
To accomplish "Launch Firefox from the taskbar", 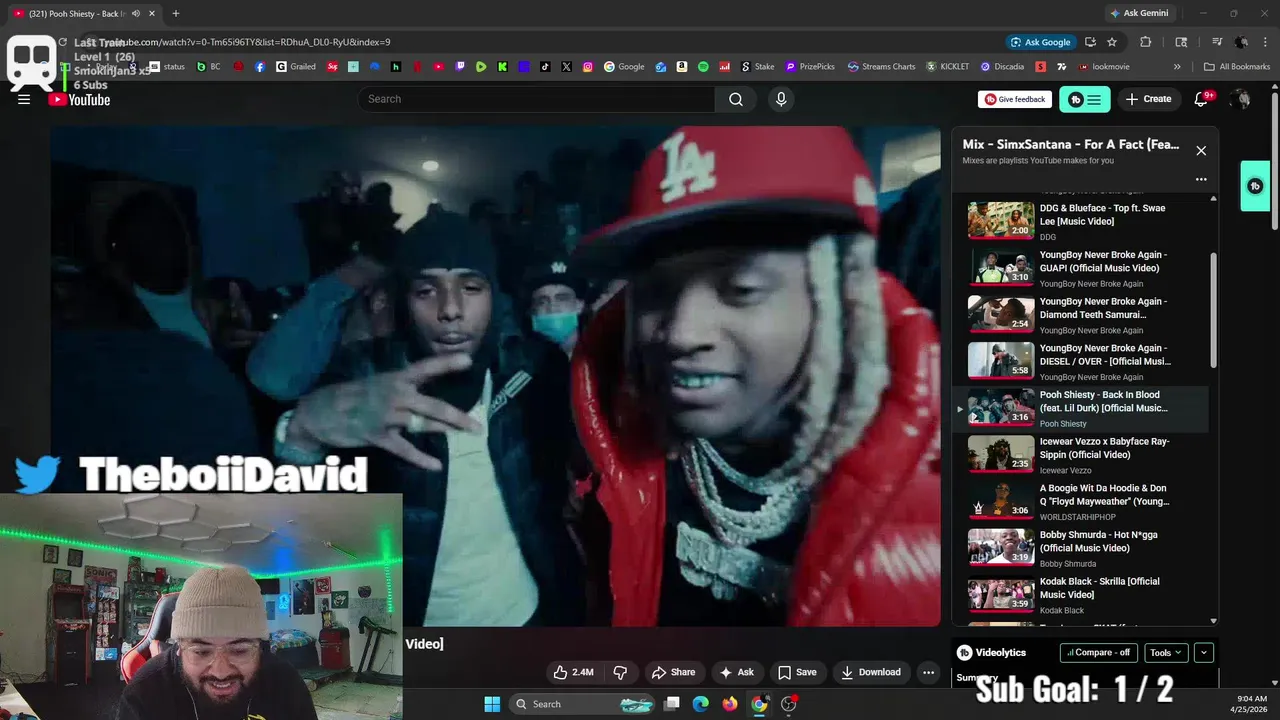I will coord(730,704).
